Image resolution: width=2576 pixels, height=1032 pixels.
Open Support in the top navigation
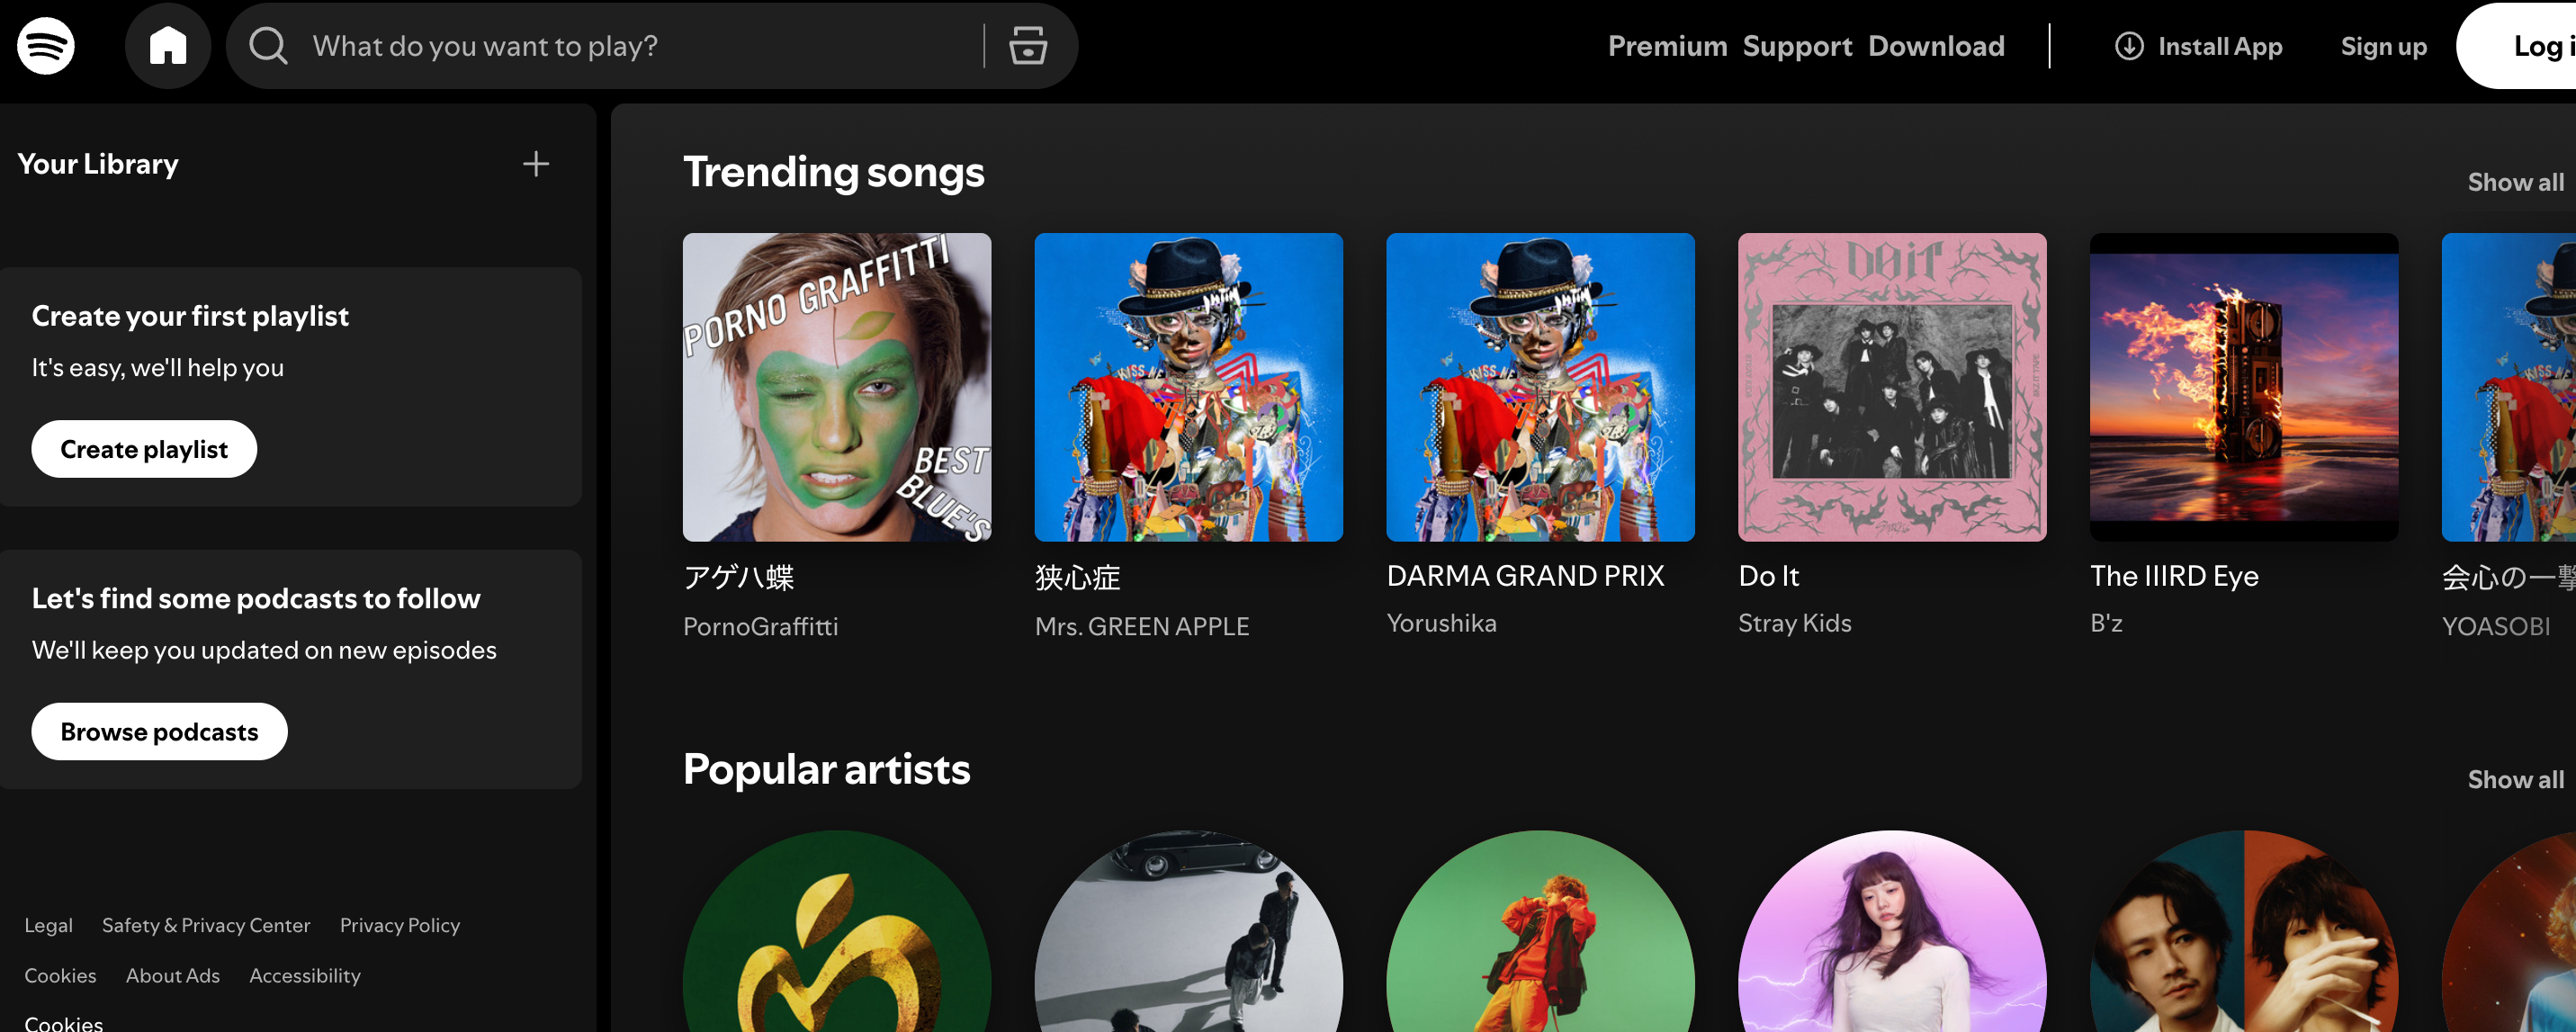pyautogui.click(x=1797, y=46)
